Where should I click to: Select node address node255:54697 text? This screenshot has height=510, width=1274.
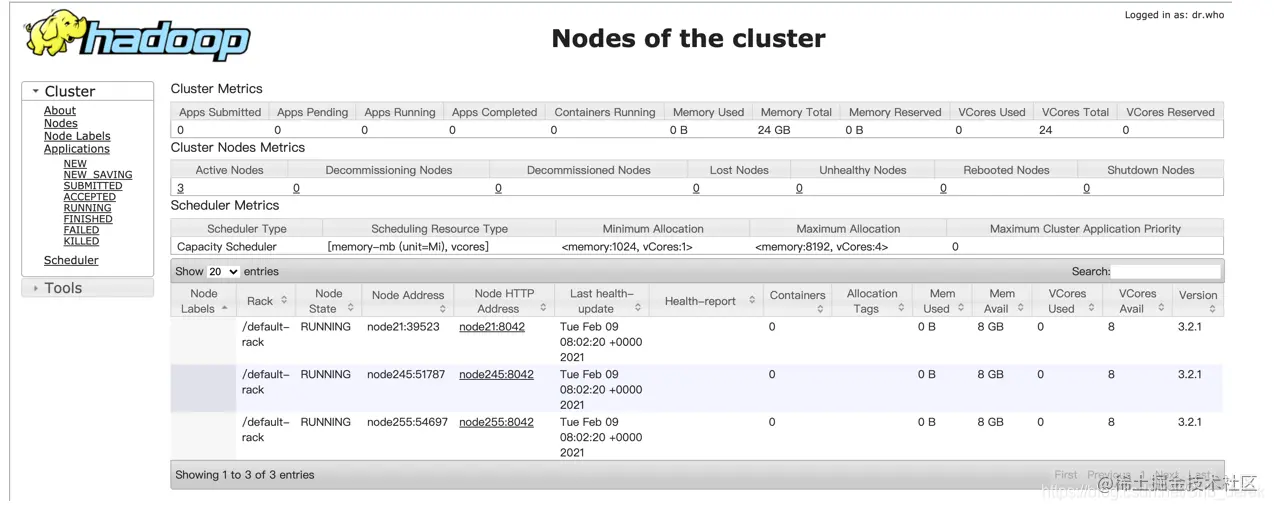[407, 423]
